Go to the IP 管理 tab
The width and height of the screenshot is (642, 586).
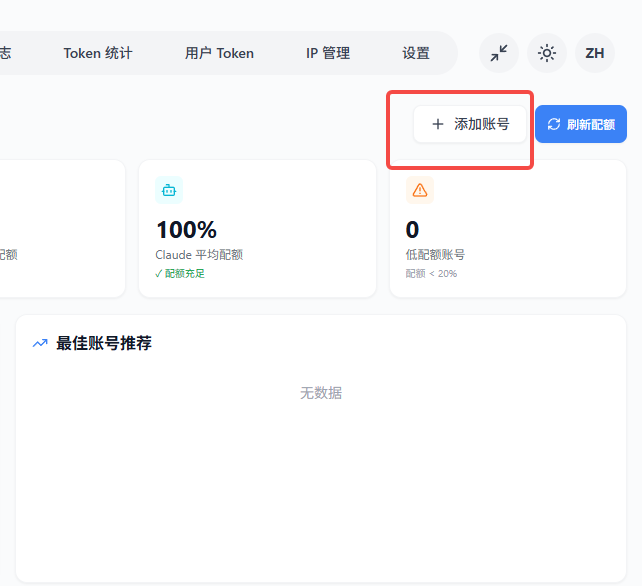click(x=328, y=53)
